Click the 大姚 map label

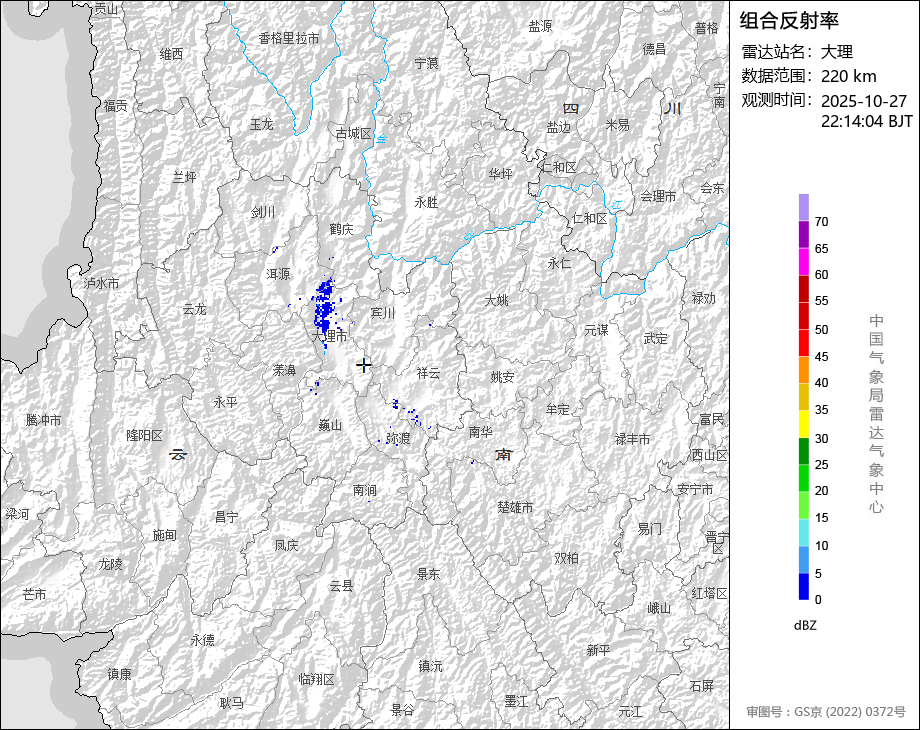pyautogui.click(x=496, y=300)
